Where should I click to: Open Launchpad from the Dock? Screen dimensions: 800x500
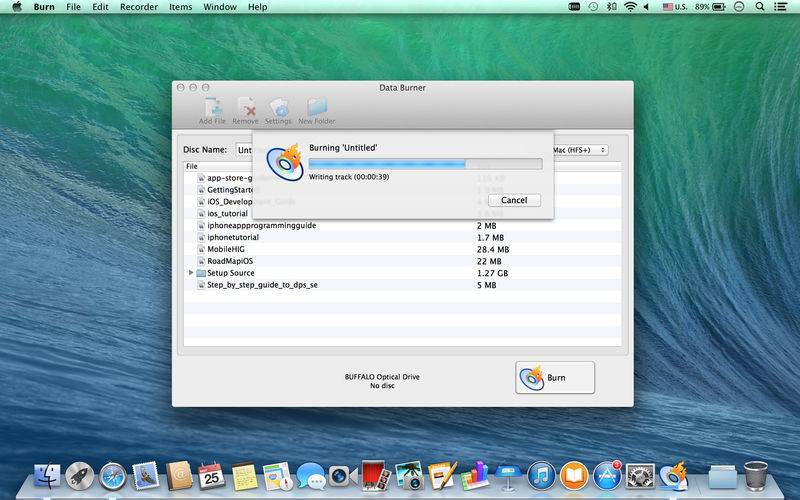(x=80, y=477)
